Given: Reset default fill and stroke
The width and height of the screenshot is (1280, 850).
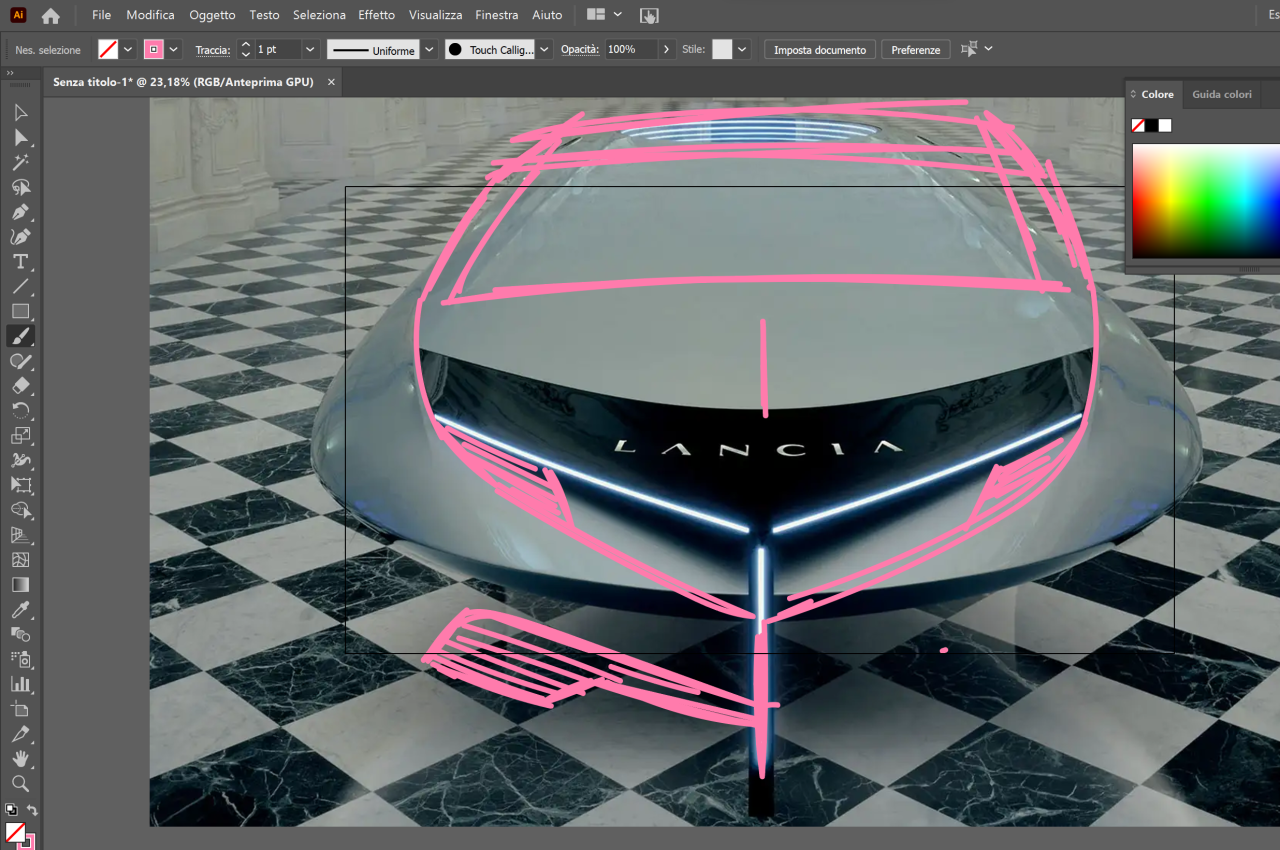Looking at the screenshot, I should (10, 809).
